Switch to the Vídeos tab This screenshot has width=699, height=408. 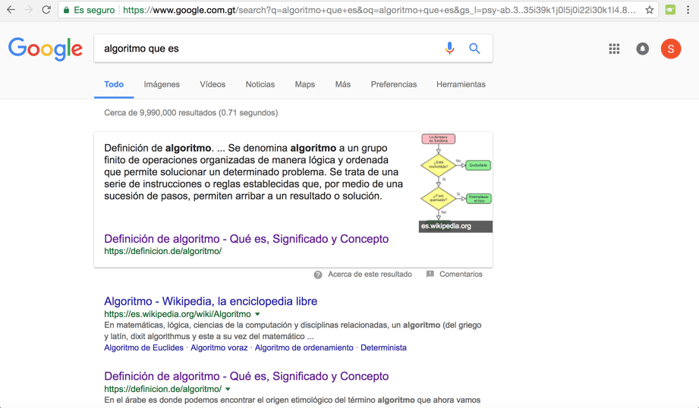click(213, 84)
